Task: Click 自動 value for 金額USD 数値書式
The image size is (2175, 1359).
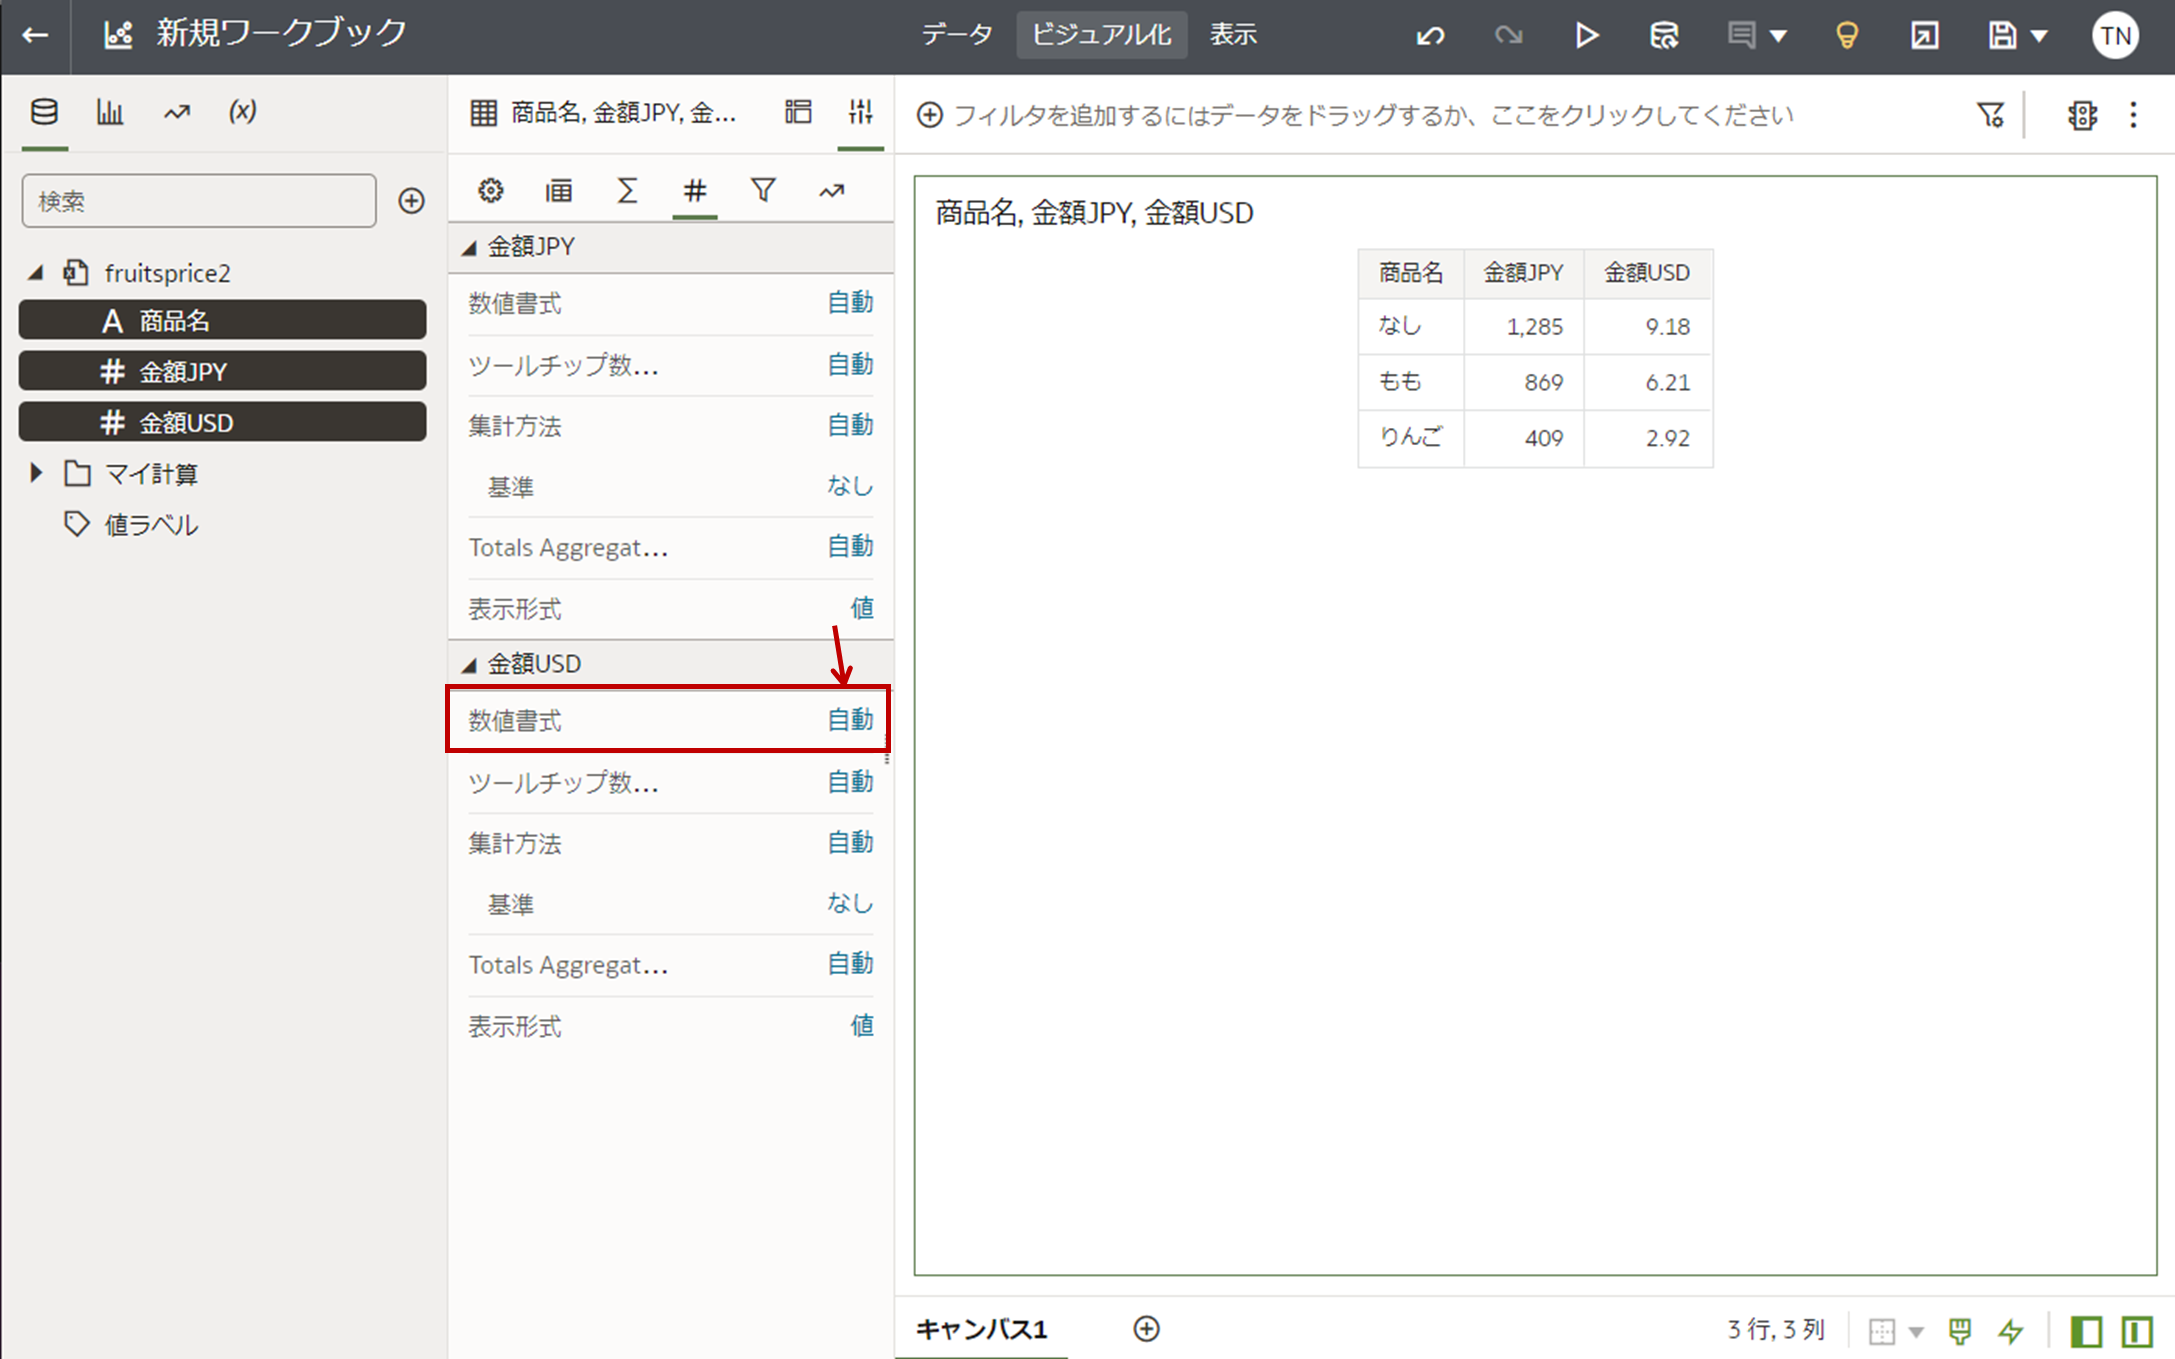Action: click(850, 720)
